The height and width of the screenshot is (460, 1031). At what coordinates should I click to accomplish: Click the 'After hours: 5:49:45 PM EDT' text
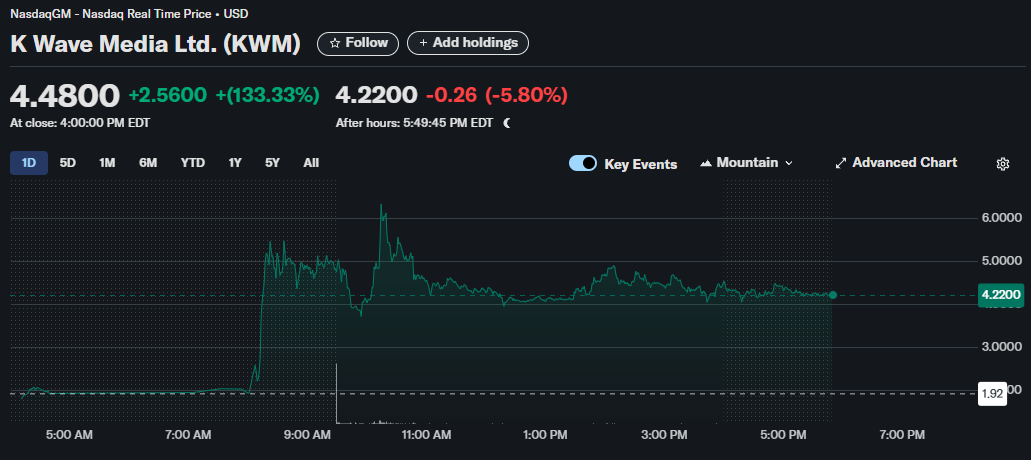click(414, 123)
